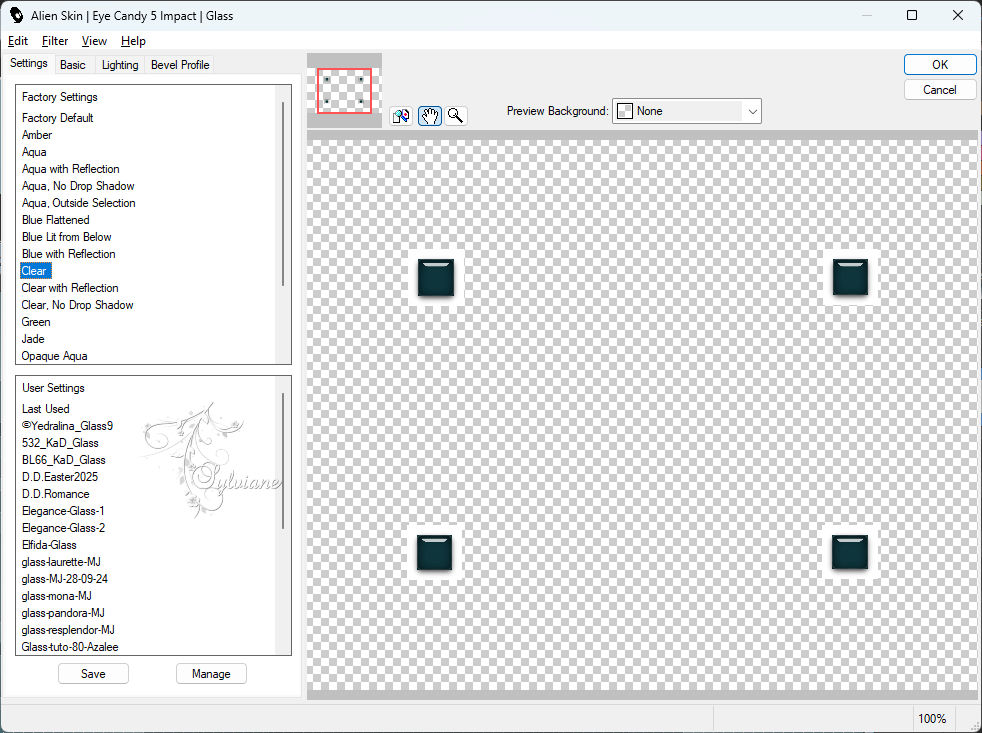Screen dimensions: 982x733
Task: Open the Filter menu
Action: pyautogui.click(x=54, y=41)
